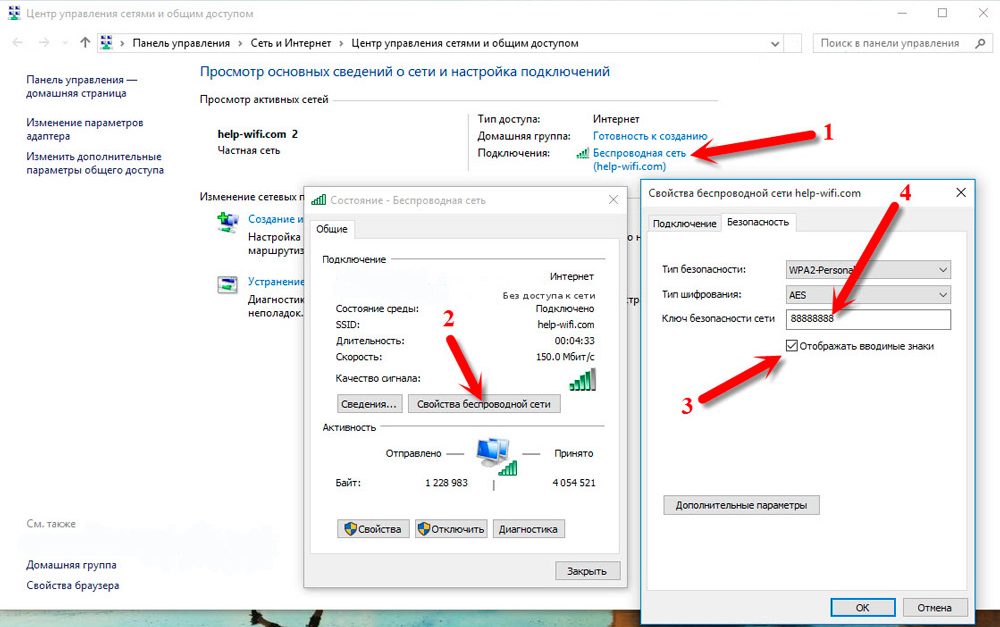Click the Сведения... button
The width and height of the screenshot is (1000, 627).
[x=369, y=404]
